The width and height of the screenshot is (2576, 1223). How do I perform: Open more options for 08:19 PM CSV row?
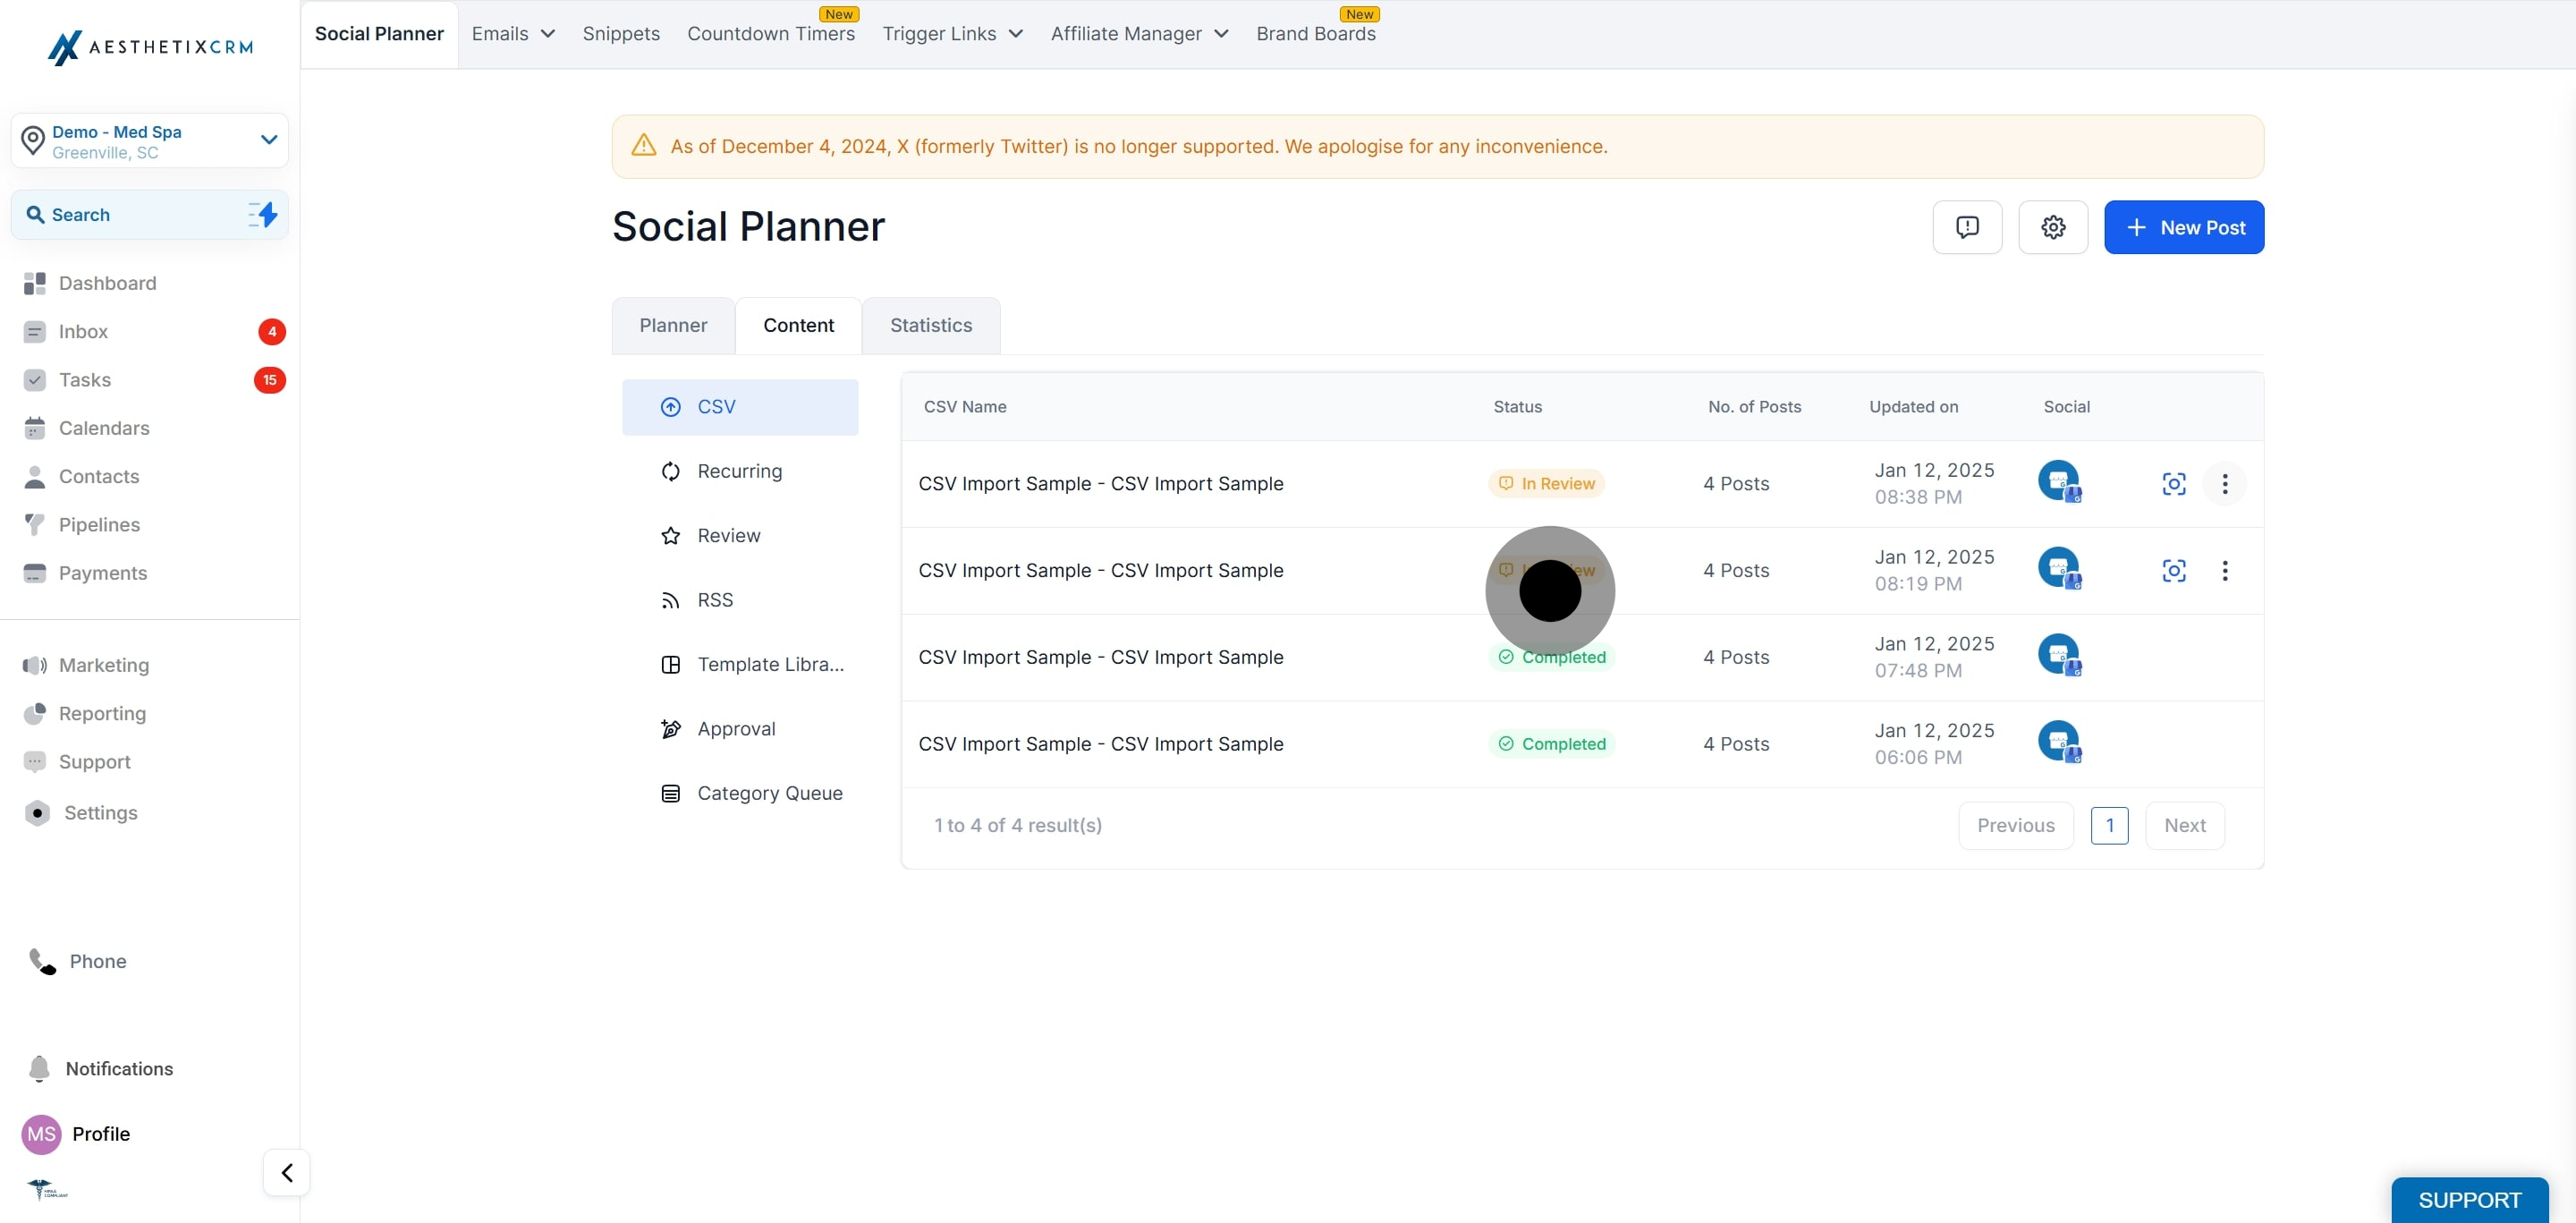coord(2224,570)
